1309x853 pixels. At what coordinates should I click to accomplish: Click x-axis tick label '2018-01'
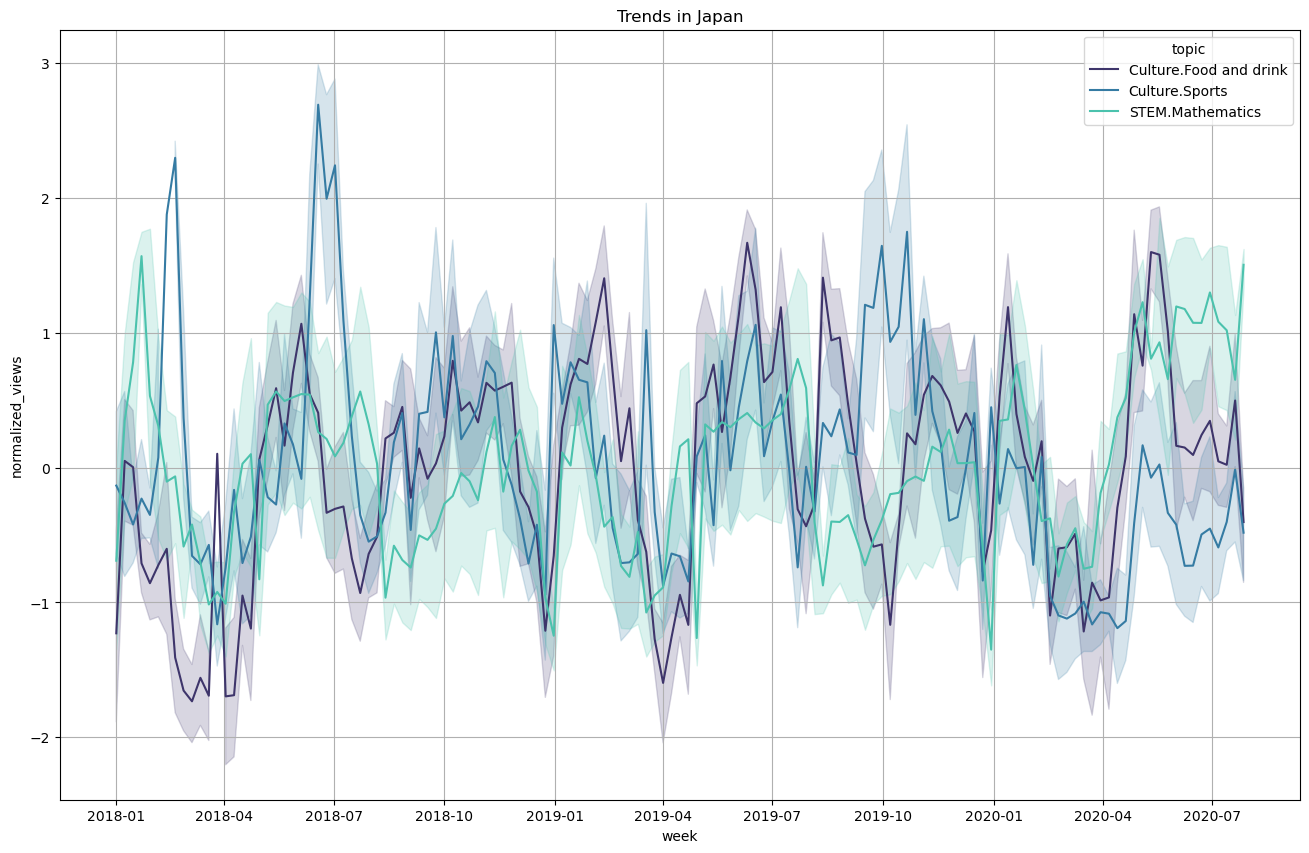coord(116,816)
